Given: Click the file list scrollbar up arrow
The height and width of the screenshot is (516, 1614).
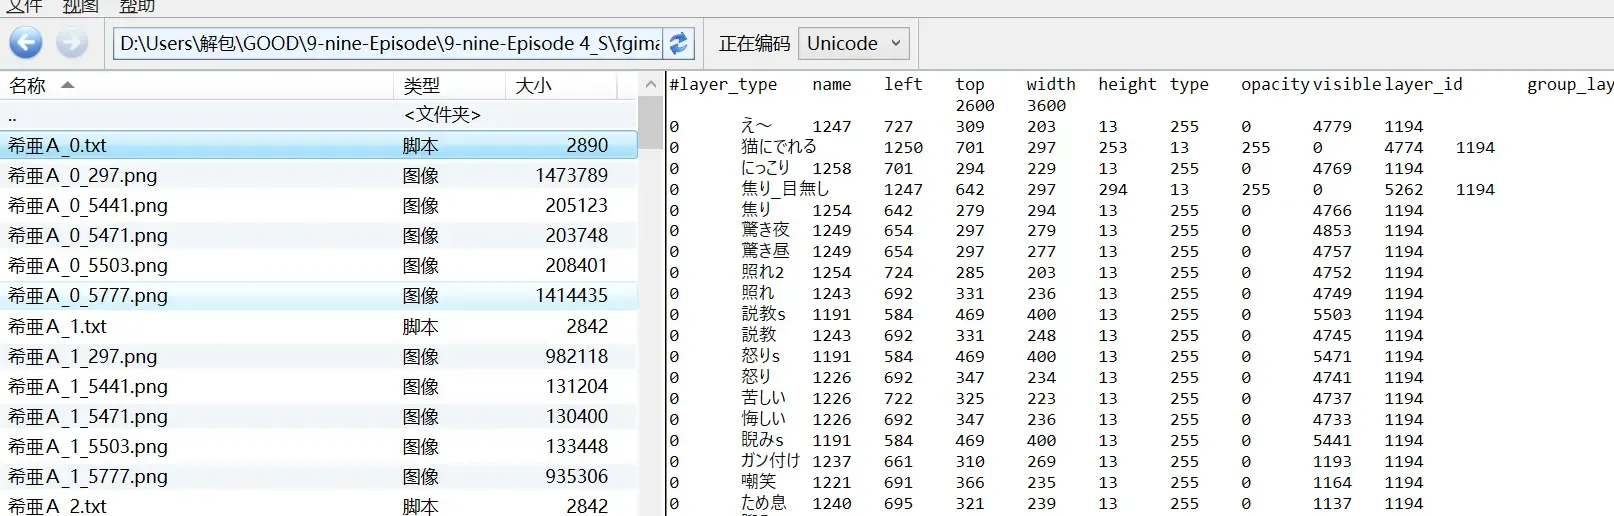Looking at the screenshot, I should pyautogui.click(x=651, y=85).
